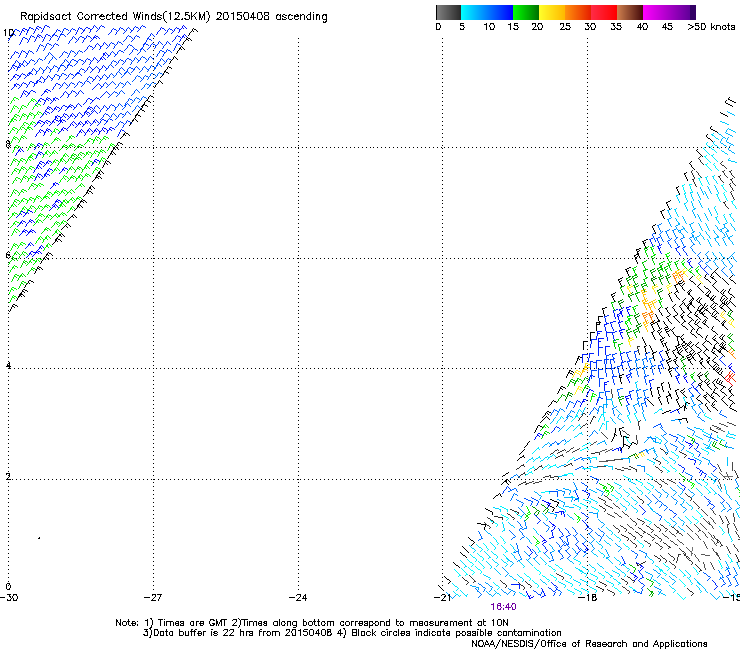Viewport: 740px width, 650px height.
Task: Click note 'Data buffer is 22 hrs'
Action: click(204, 633)
